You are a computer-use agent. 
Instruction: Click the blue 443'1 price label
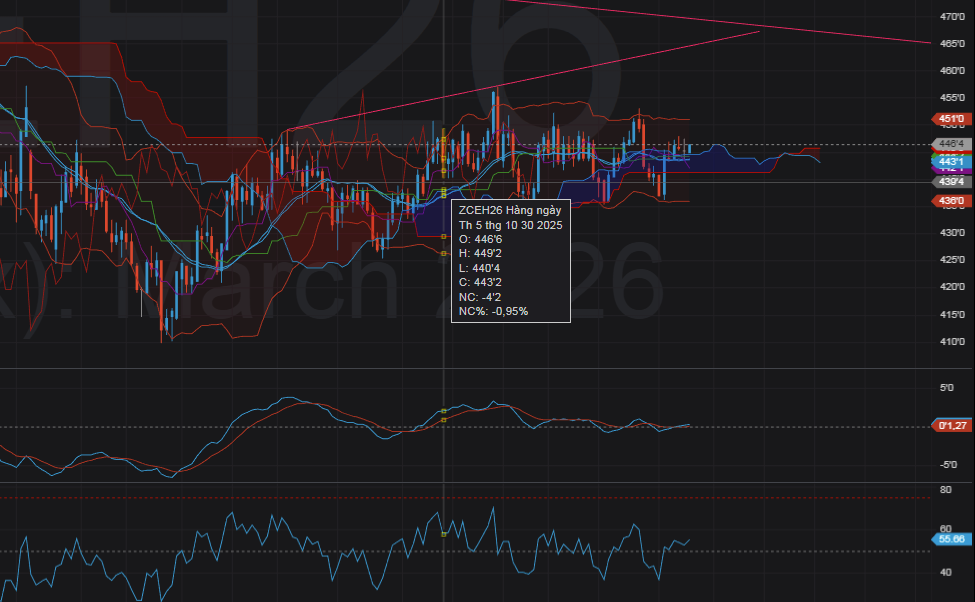(951, 161)
